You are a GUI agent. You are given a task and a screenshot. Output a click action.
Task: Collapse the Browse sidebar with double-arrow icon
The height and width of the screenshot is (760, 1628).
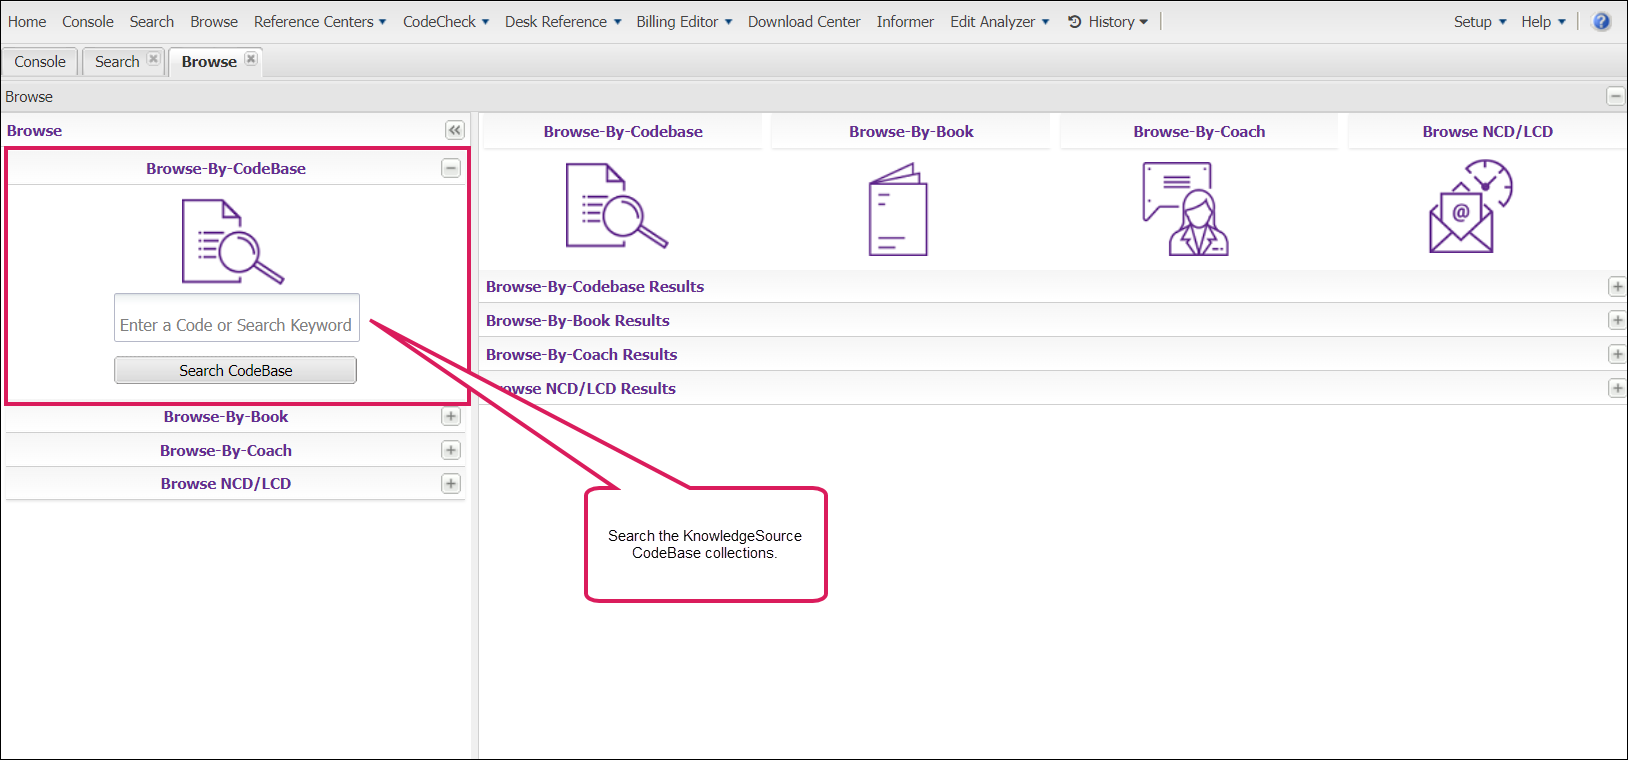pos(454,130)
